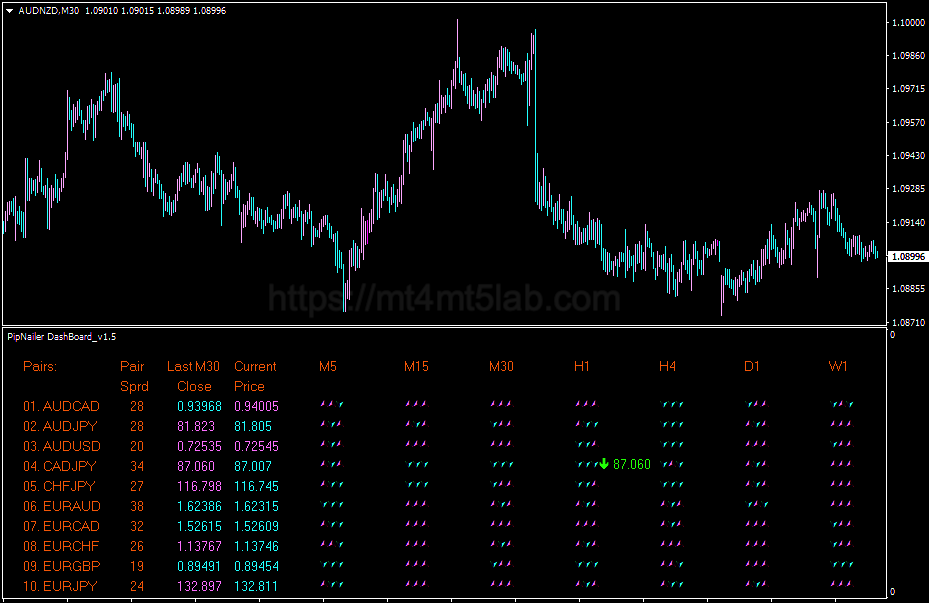The image size is (929, 603).
Task: Click the H4 timeframe column header
Action: tap(667, 367)
